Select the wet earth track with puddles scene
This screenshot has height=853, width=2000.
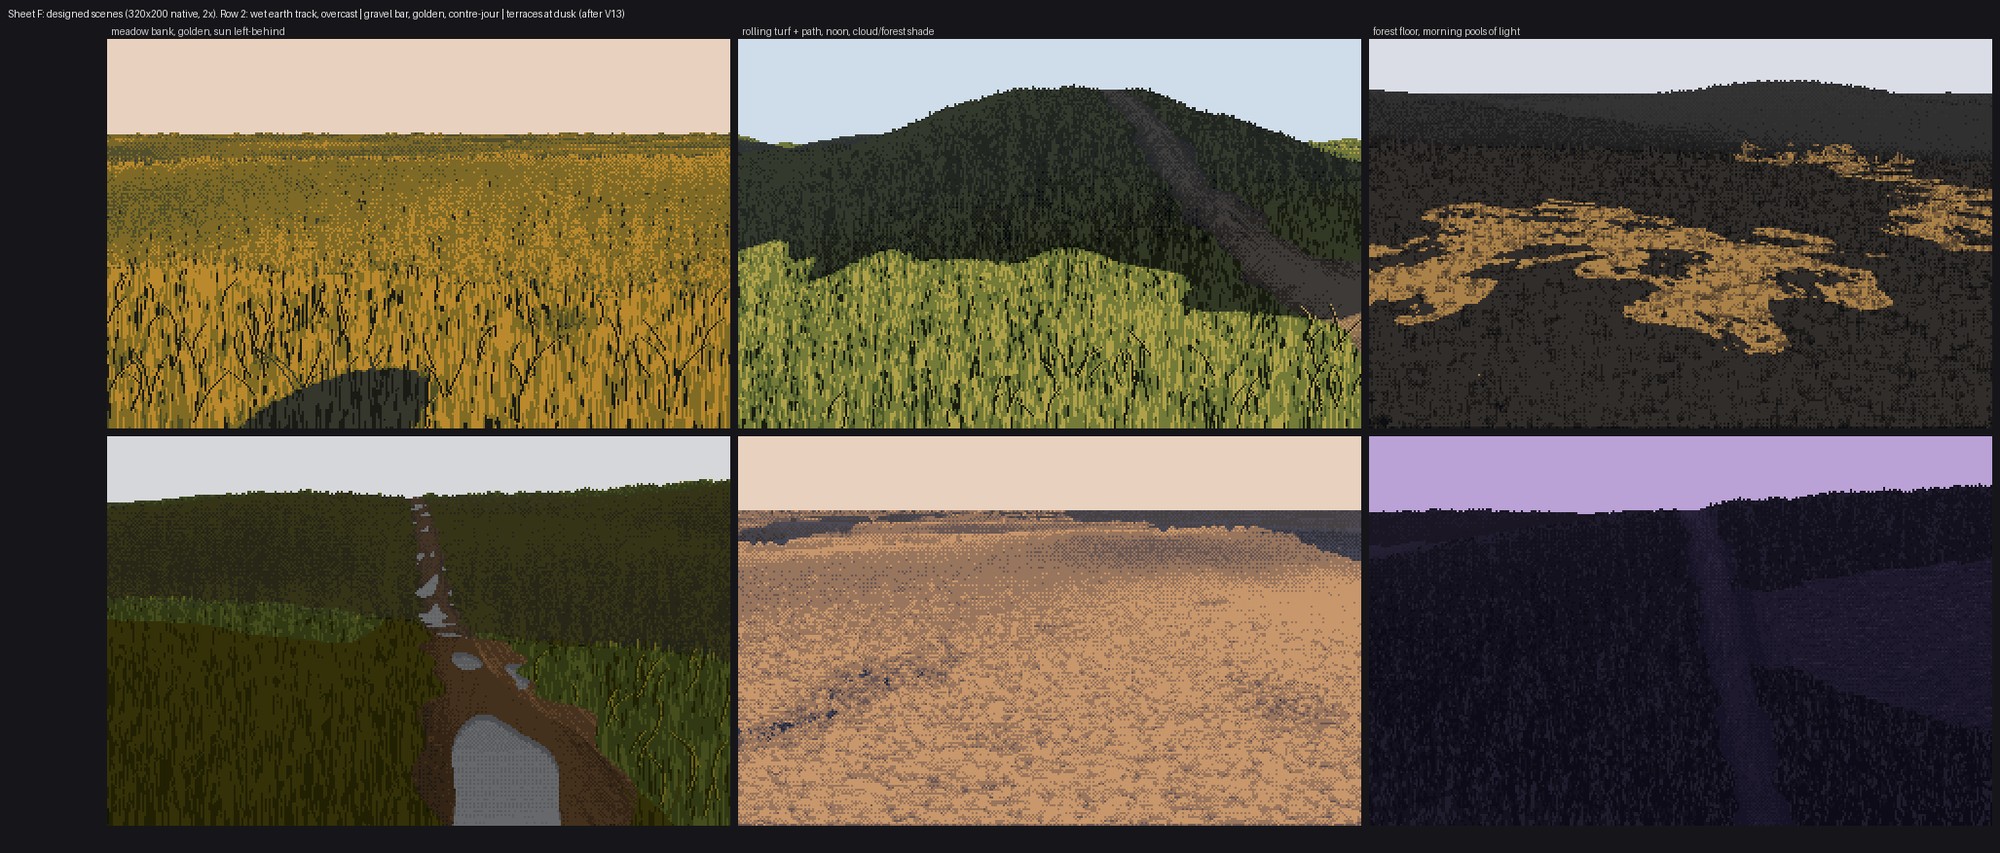(419, 631)
